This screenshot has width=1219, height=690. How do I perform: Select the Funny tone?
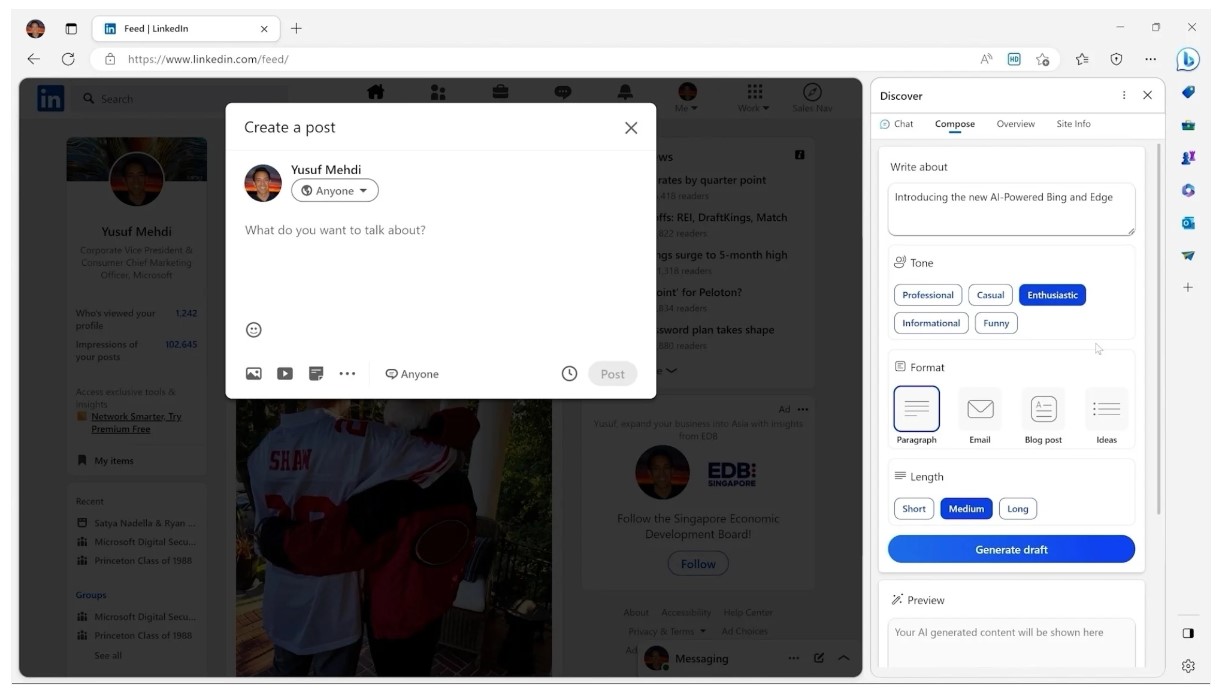(x=996, y=323)
